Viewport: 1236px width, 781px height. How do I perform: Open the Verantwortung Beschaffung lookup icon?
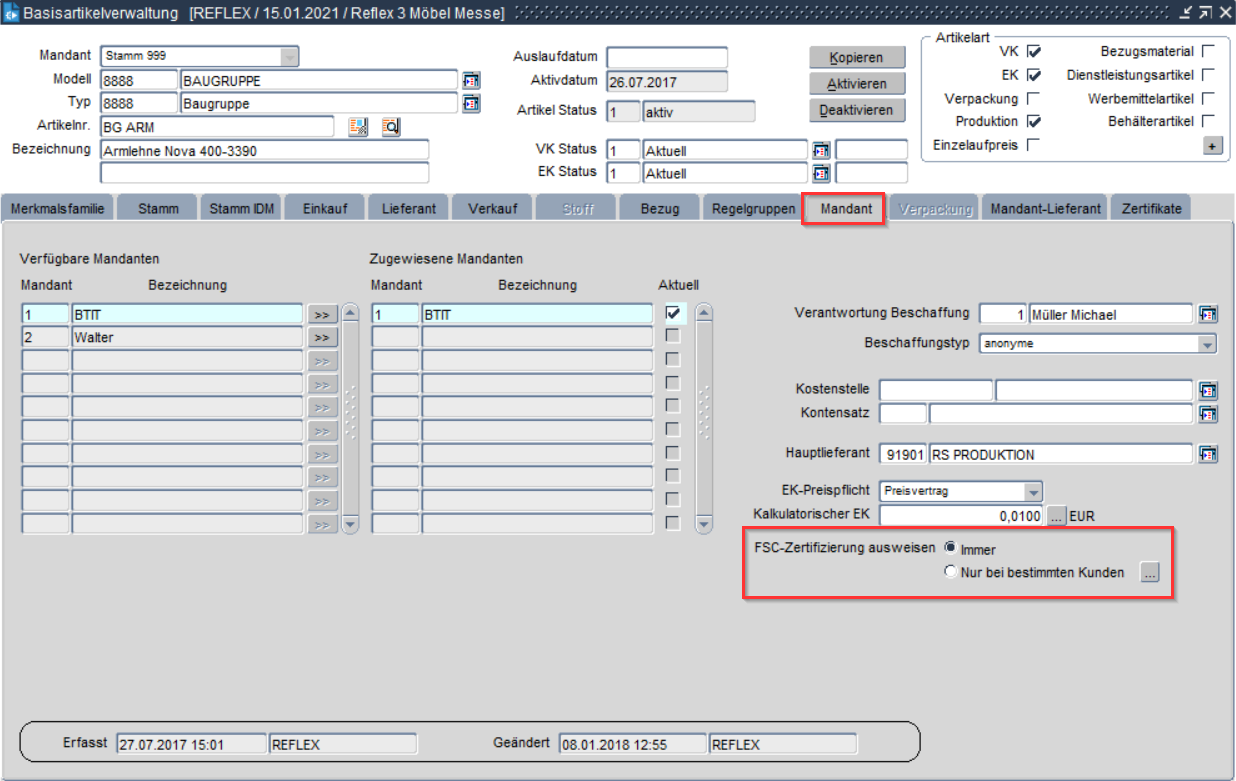pos(1208,314)
